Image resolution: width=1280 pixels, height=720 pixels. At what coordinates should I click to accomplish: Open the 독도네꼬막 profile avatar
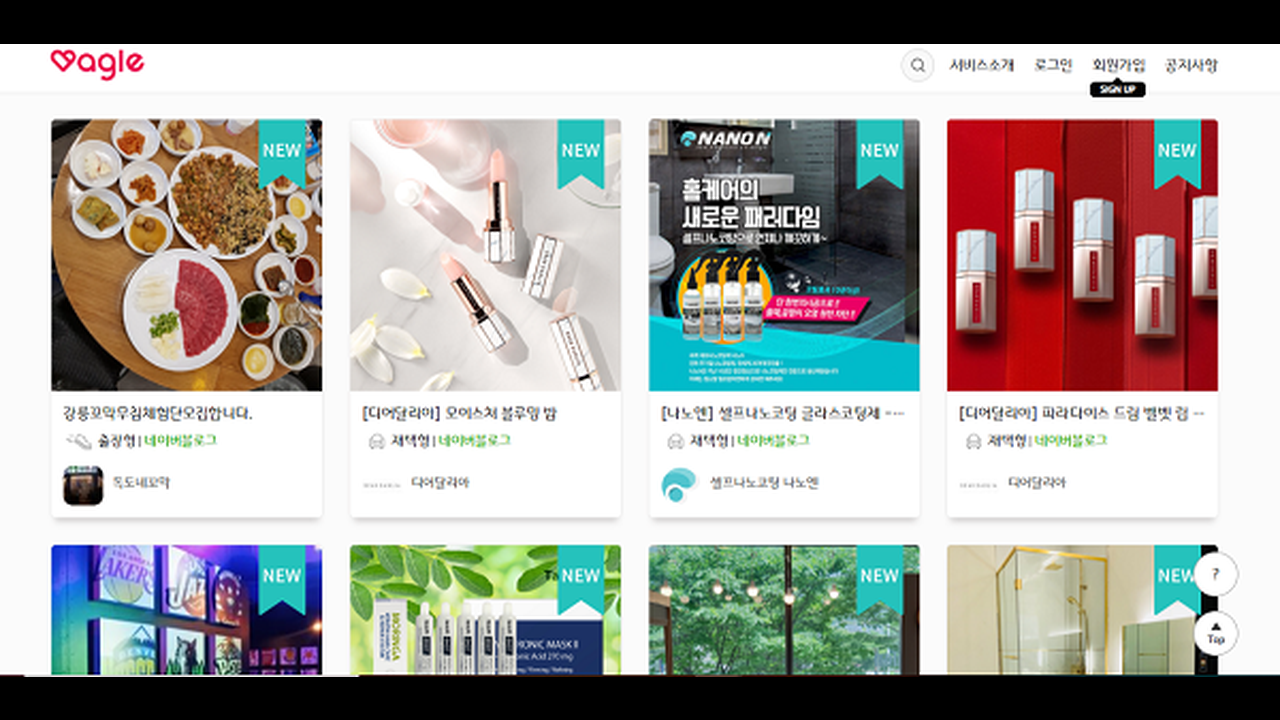tap(83, 485)
